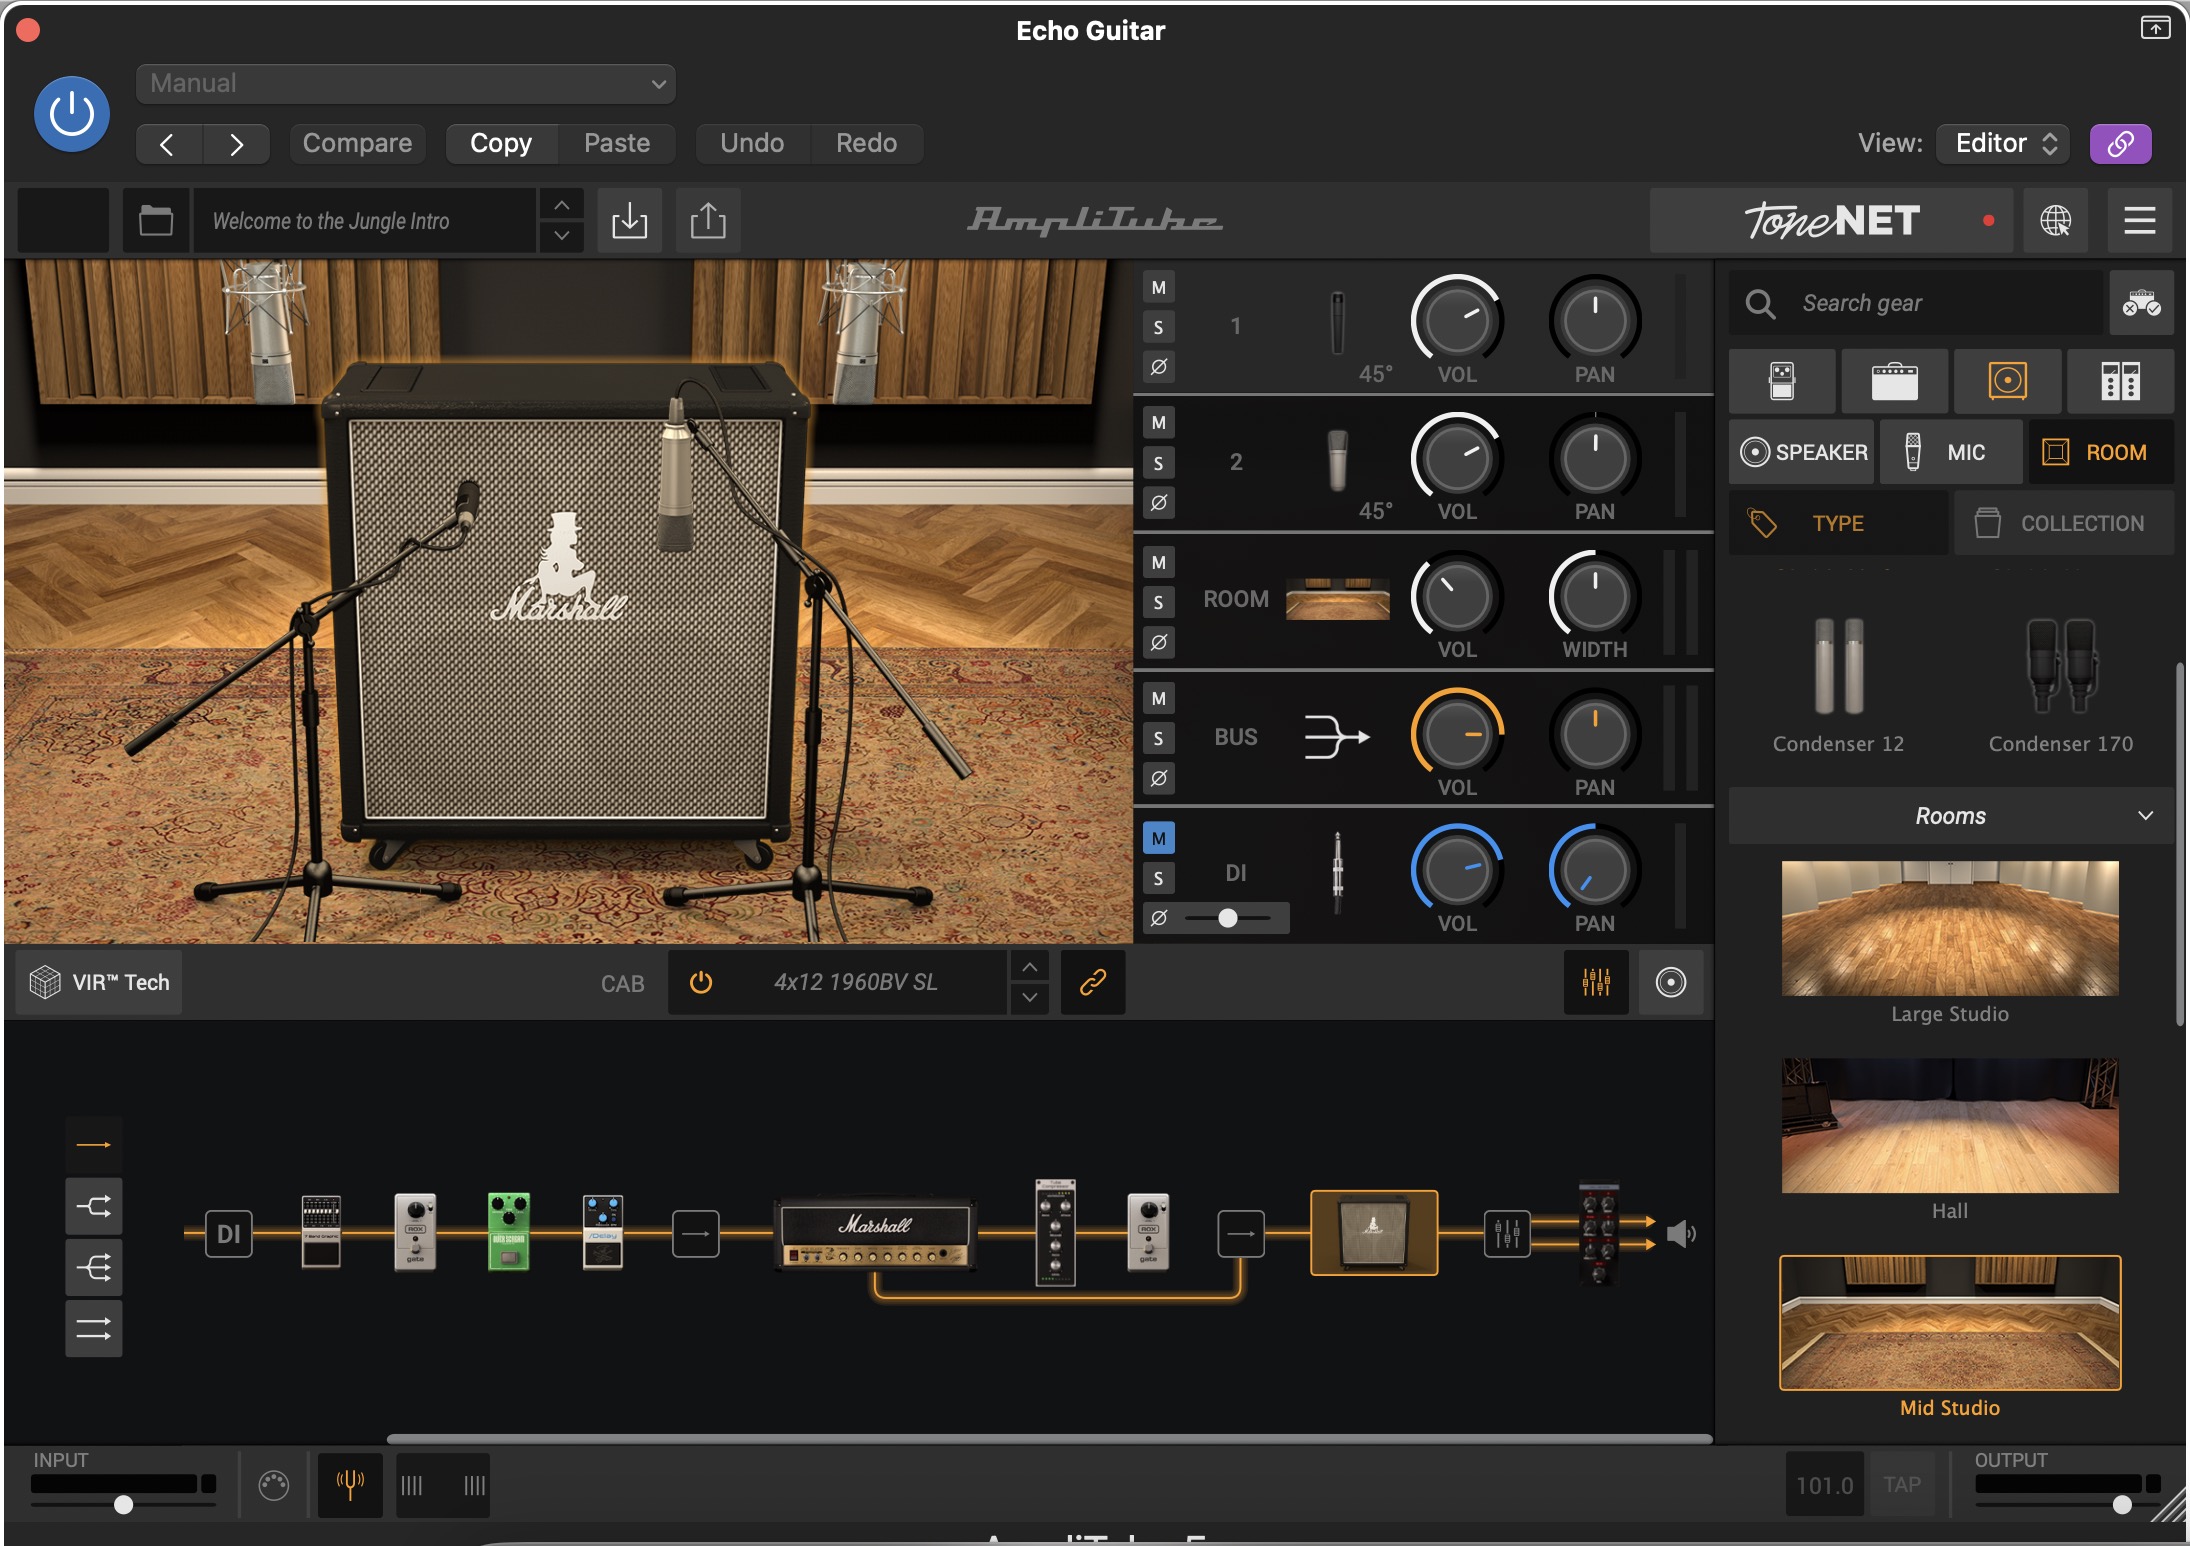
Task: Open the preset browser folder icon
Action: point(156,220)
